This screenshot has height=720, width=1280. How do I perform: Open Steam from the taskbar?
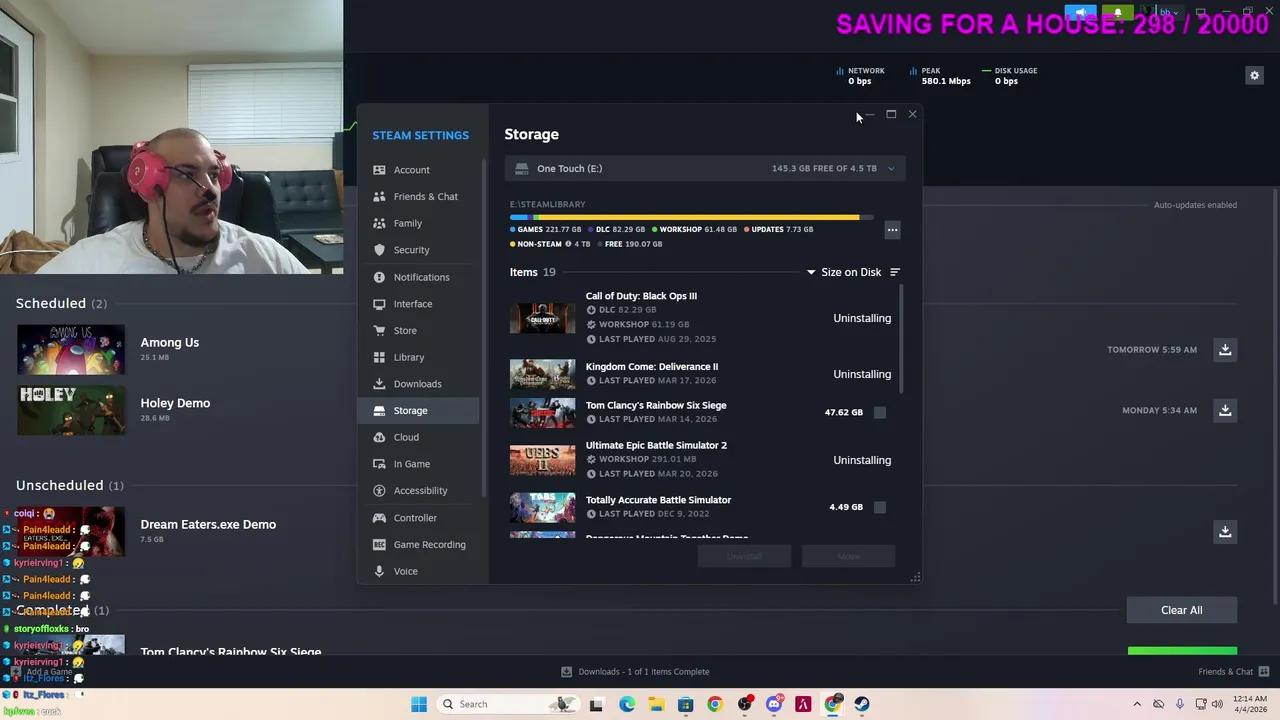(x=861, y=704)
